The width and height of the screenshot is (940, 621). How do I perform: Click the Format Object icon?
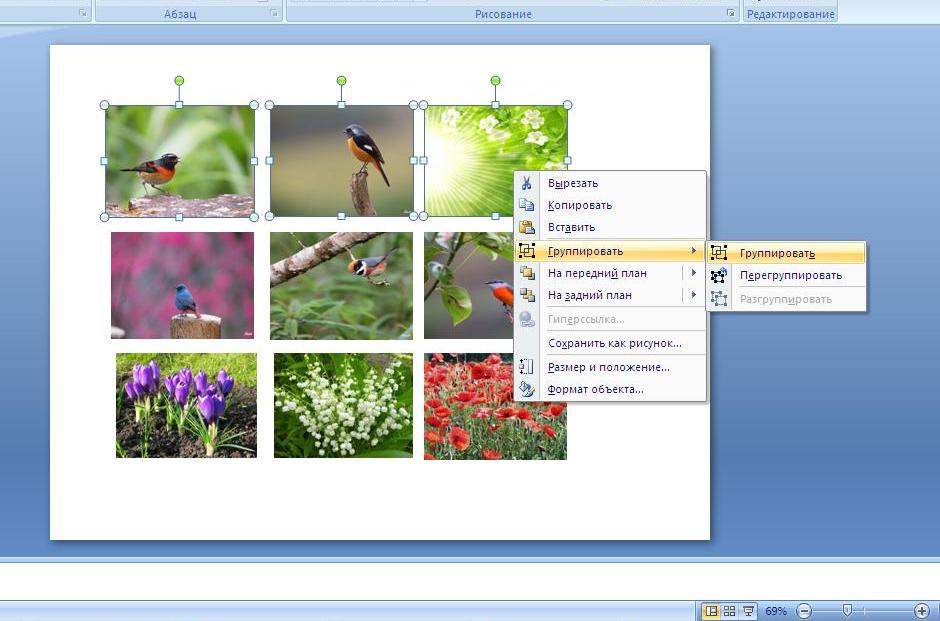[526, 389]
